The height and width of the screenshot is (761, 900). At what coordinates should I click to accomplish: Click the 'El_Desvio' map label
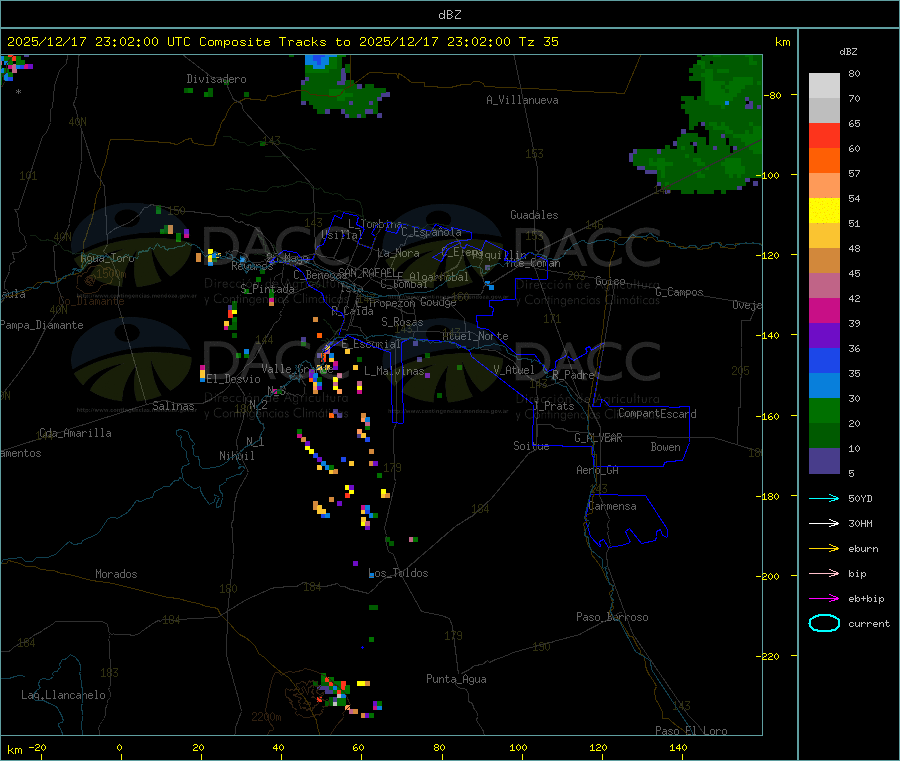point(234,379)
